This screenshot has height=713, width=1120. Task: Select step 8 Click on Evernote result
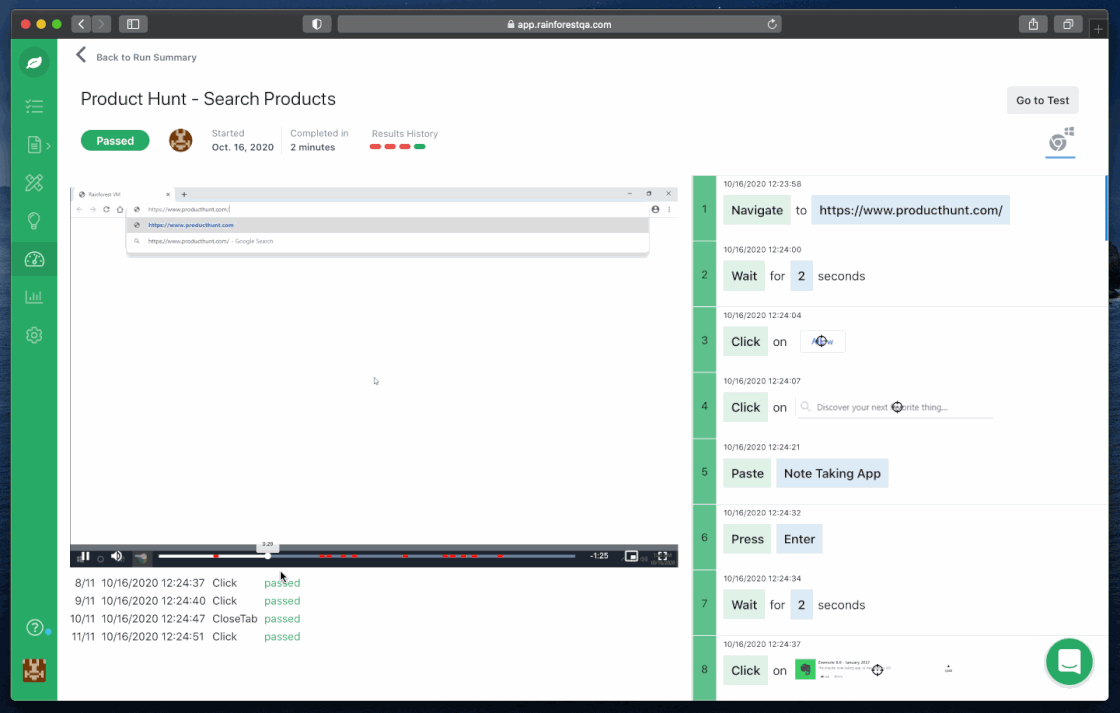[900, 668]
